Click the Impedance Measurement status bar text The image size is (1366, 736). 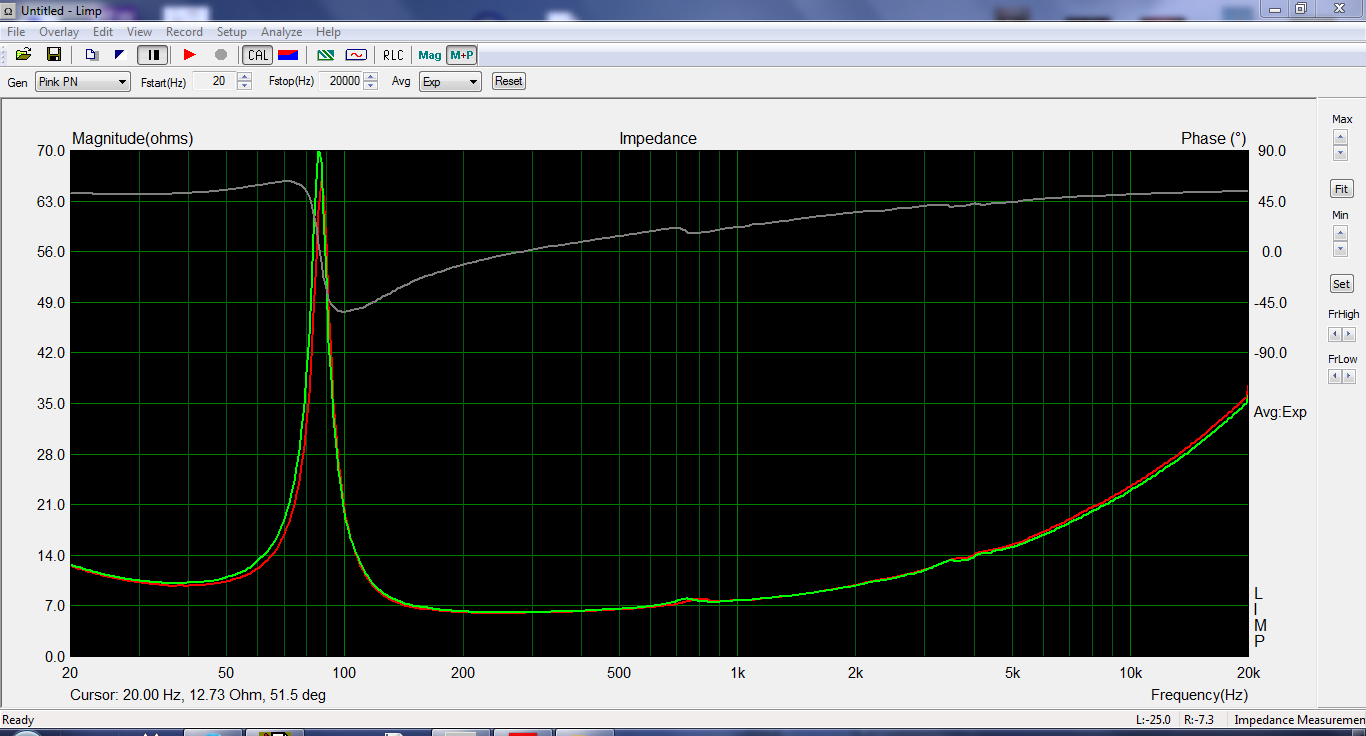coord(1299,720)
